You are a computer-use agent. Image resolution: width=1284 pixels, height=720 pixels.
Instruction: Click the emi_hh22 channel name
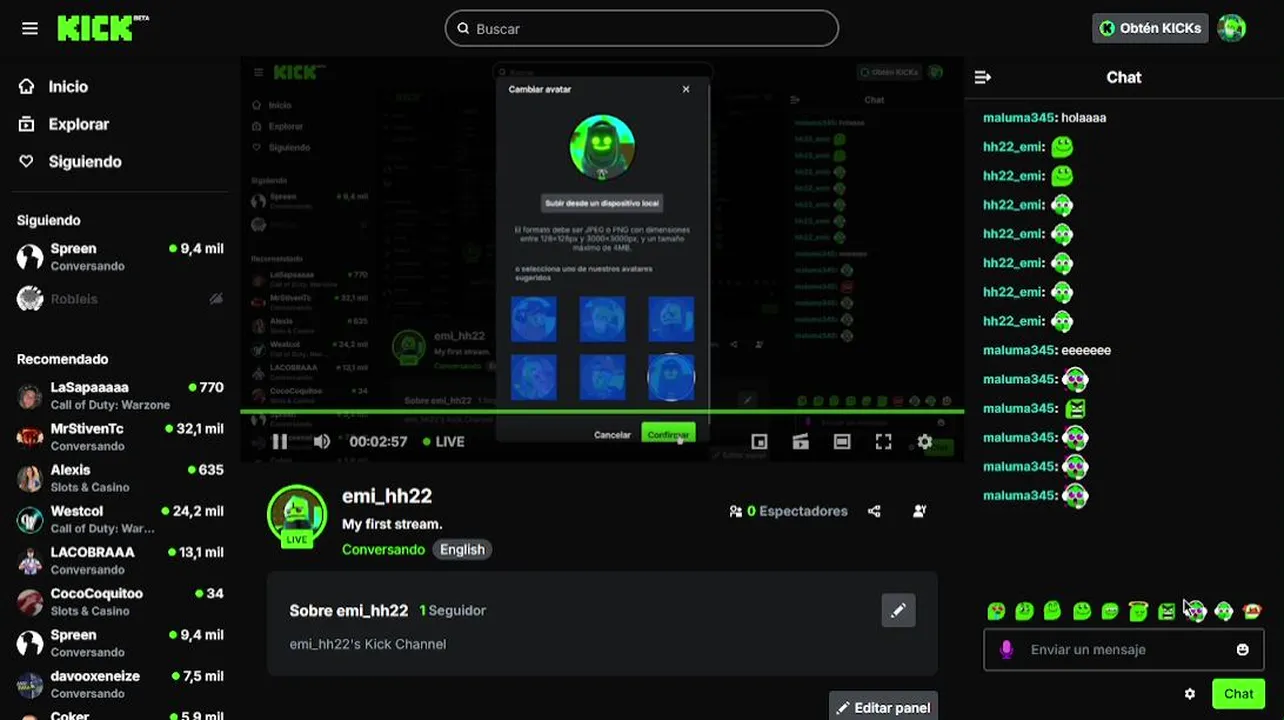coord(387,496)
